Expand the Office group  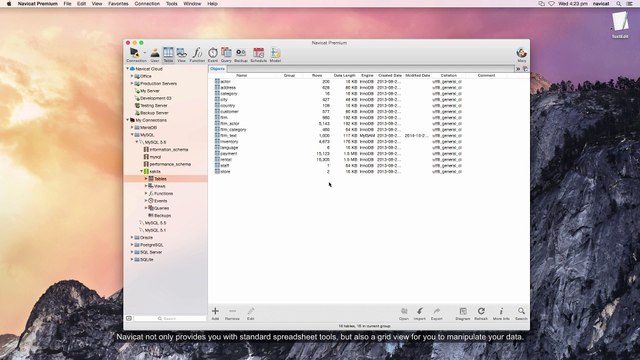click(132, 76)
